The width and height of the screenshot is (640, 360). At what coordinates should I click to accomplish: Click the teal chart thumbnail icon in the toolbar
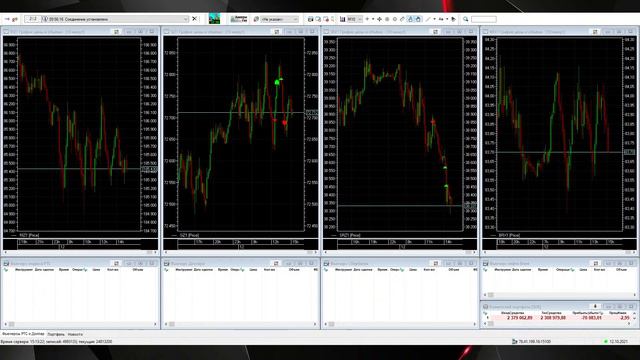point(214,19)
